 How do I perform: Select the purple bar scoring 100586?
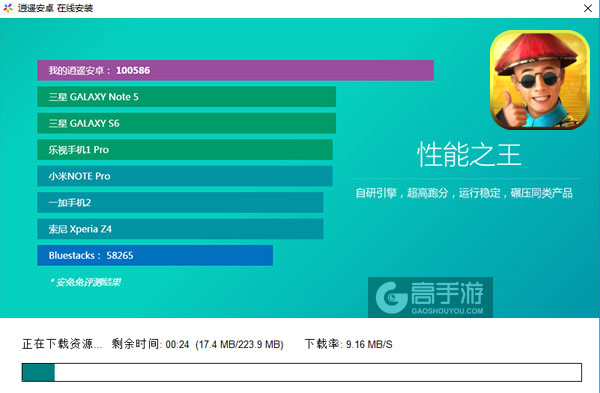pyautogui.click(x=235, y=70)
